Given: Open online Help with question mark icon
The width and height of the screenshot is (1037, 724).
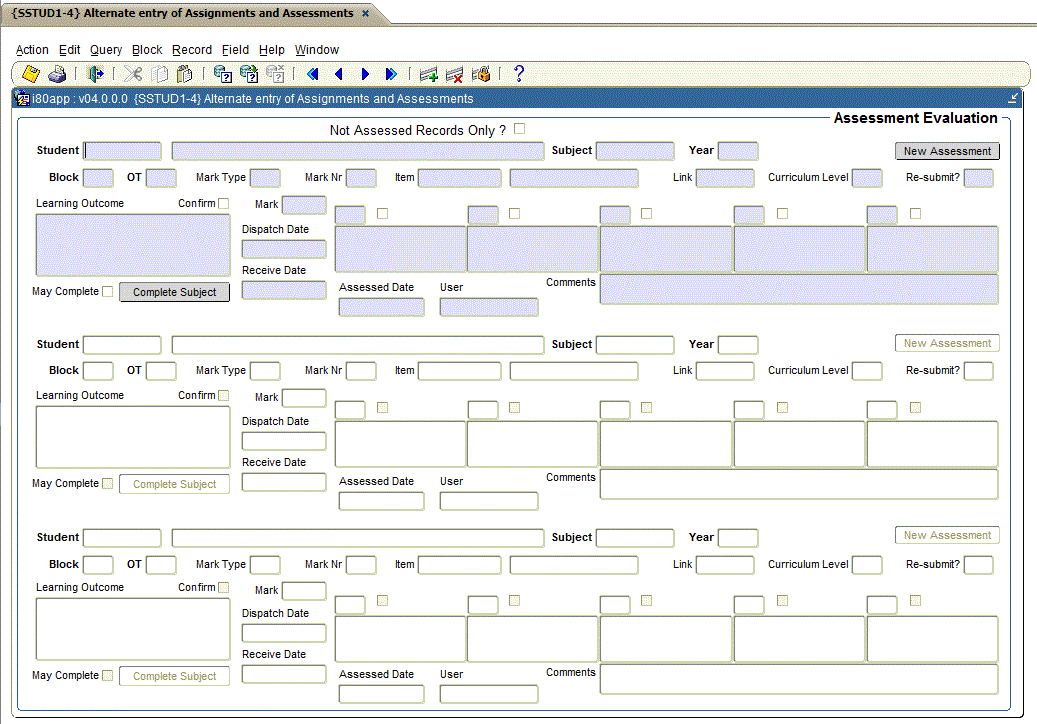Looking at the screenshot, I should click(x=518, y=73).
